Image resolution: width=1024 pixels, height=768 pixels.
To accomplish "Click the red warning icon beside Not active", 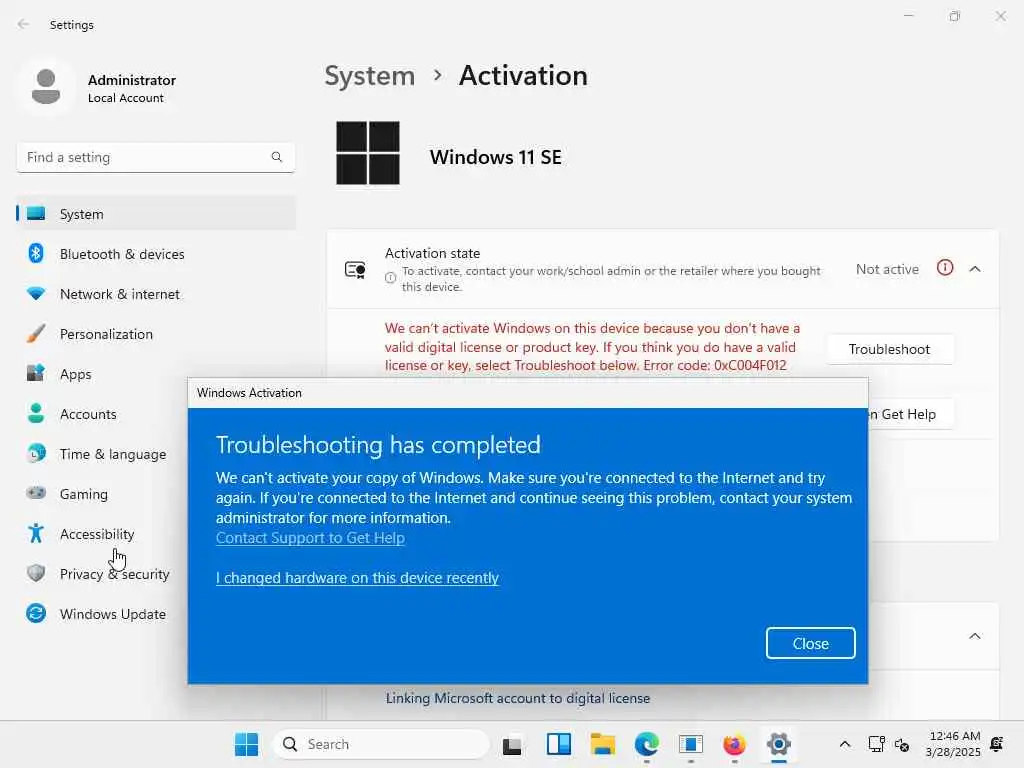I will pos(945,268).
